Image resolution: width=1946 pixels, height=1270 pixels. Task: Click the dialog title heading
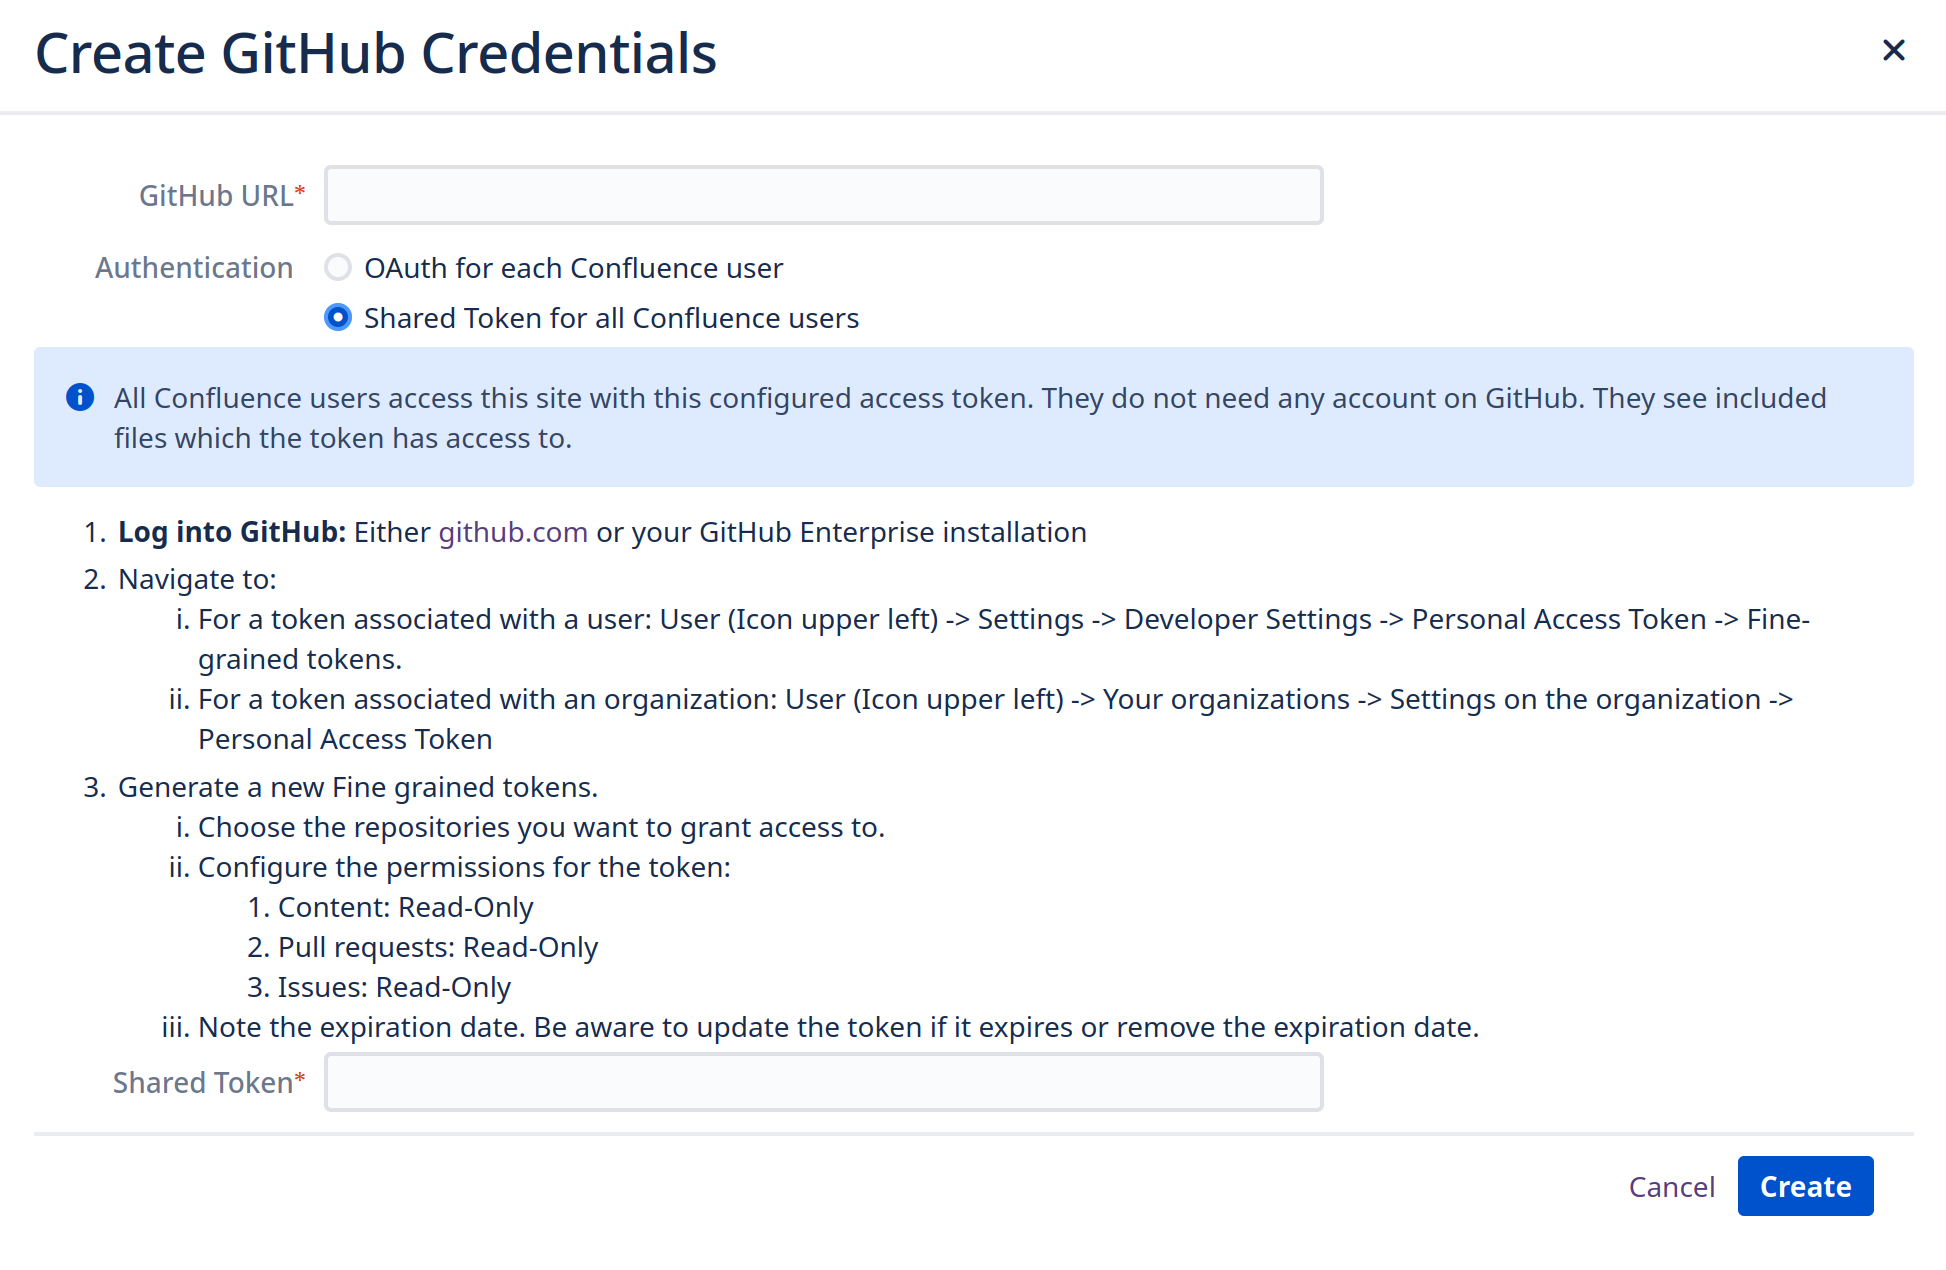coord(376,54)
